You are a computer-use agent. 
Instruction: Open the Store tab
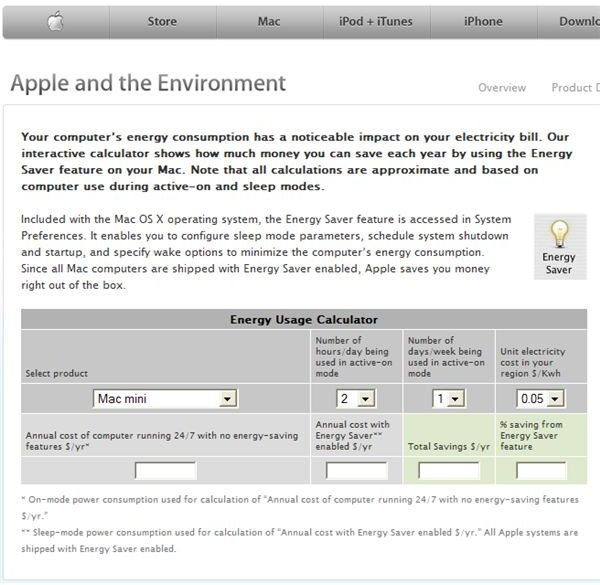click(162, 21)
